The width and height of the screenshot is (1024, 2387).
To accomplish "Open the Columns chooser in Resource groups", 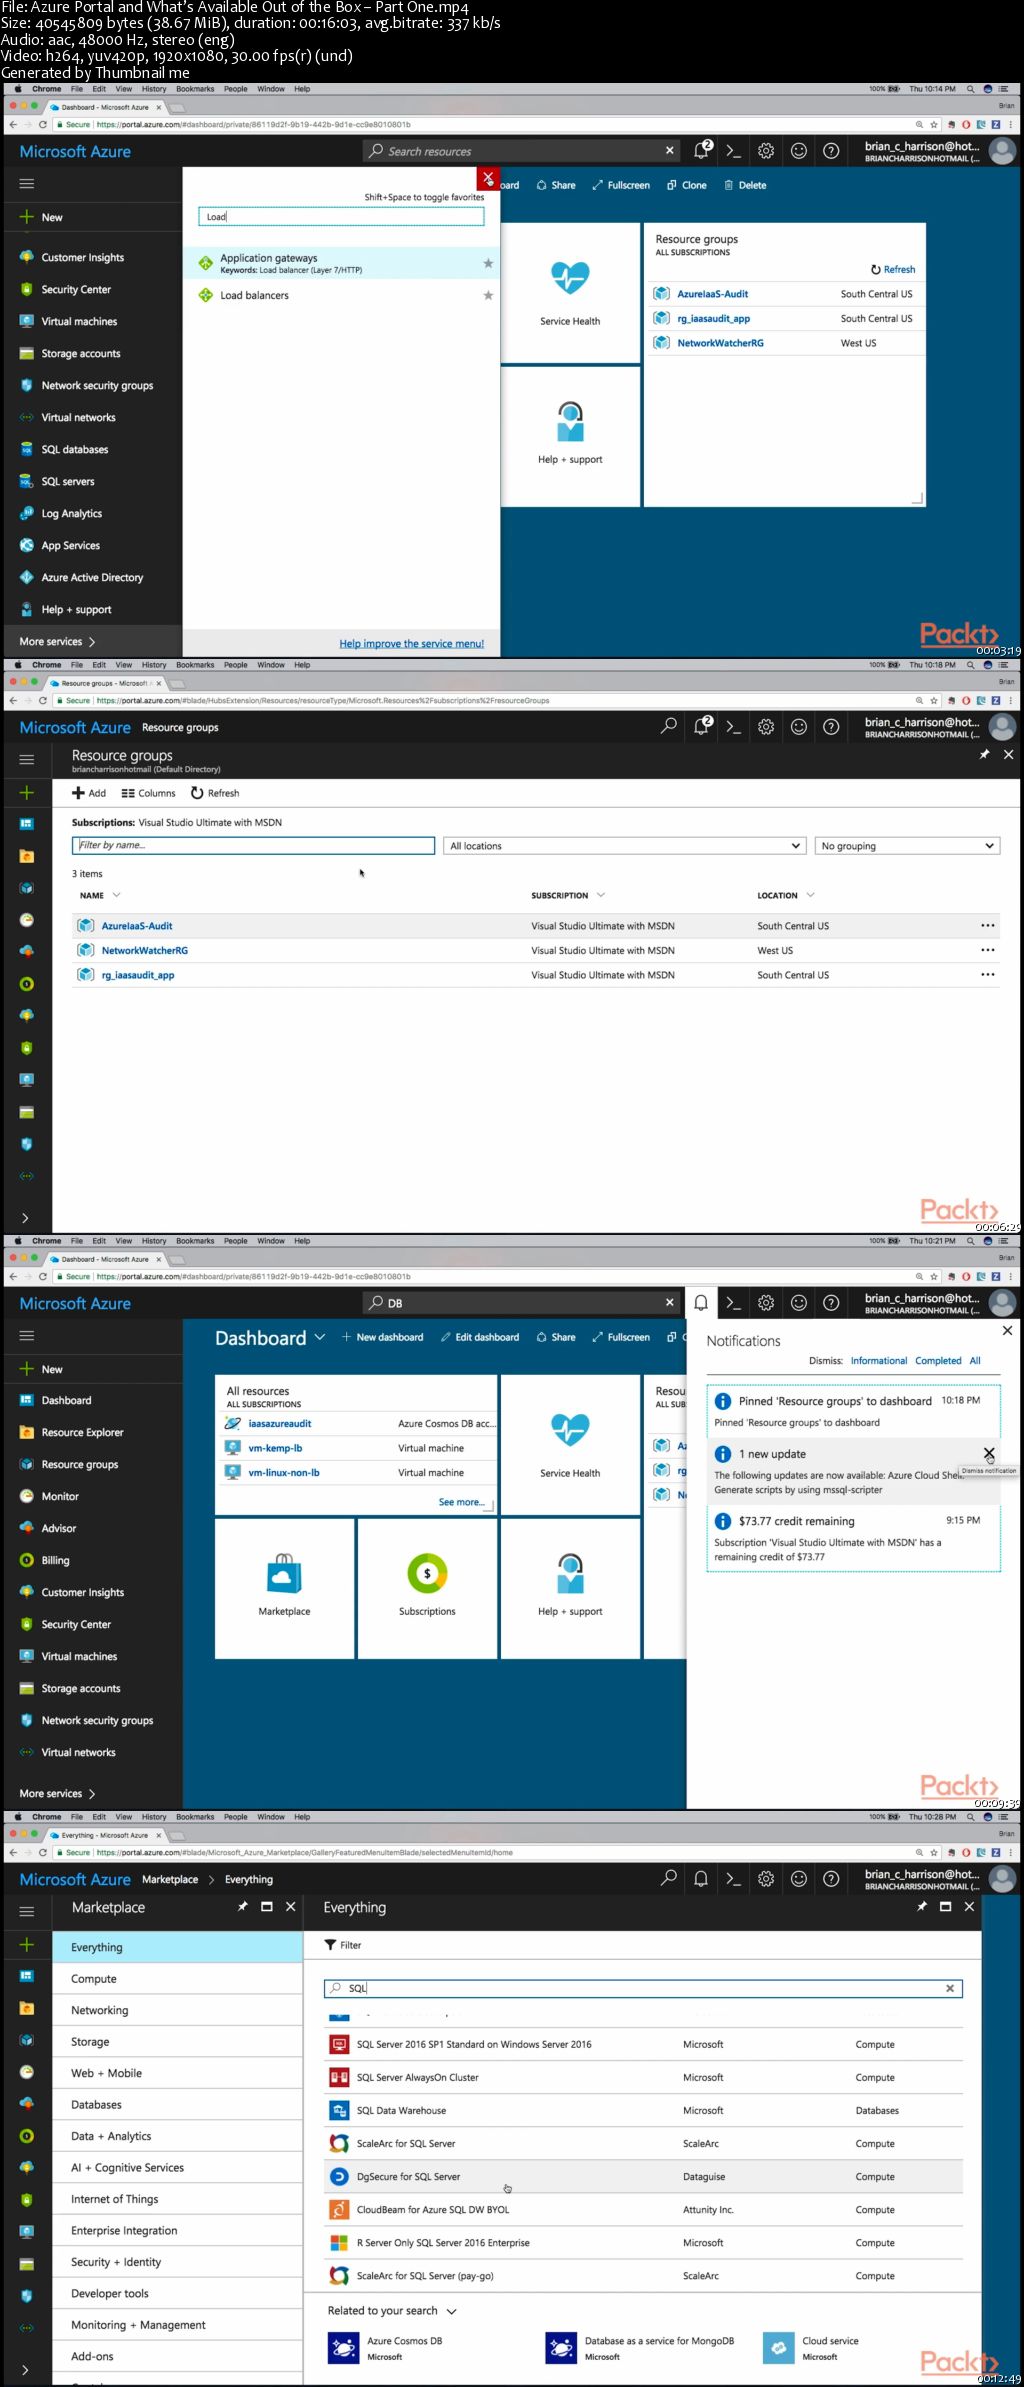I will click(x=148, y=793).
